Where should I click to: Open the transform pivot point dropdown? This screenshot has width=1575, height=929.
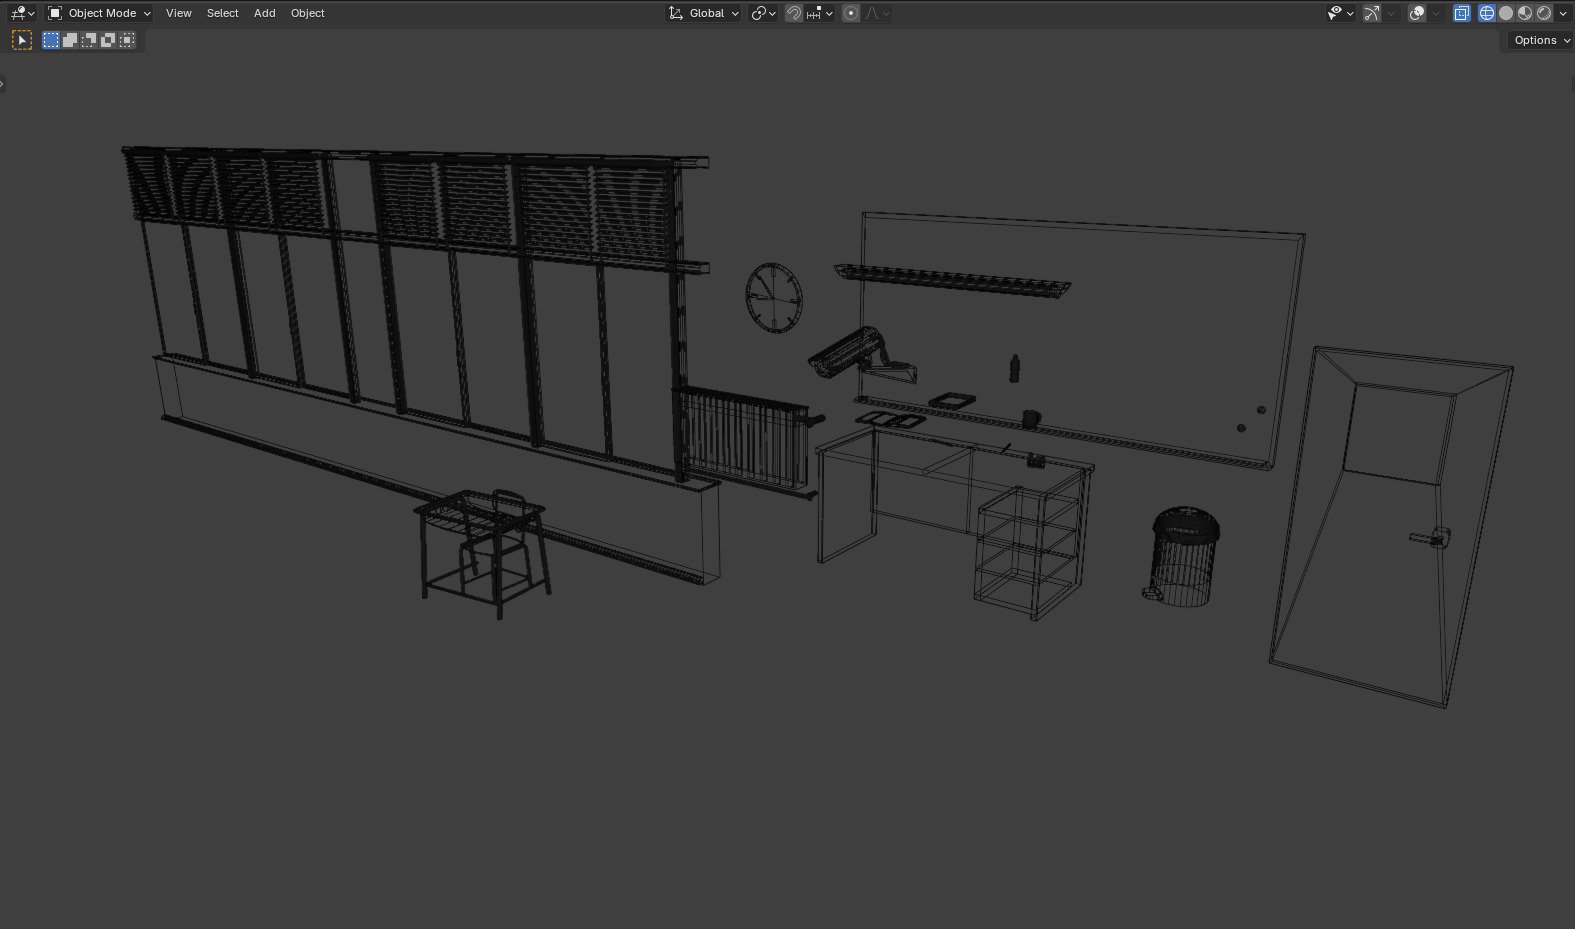click(764, 13)
